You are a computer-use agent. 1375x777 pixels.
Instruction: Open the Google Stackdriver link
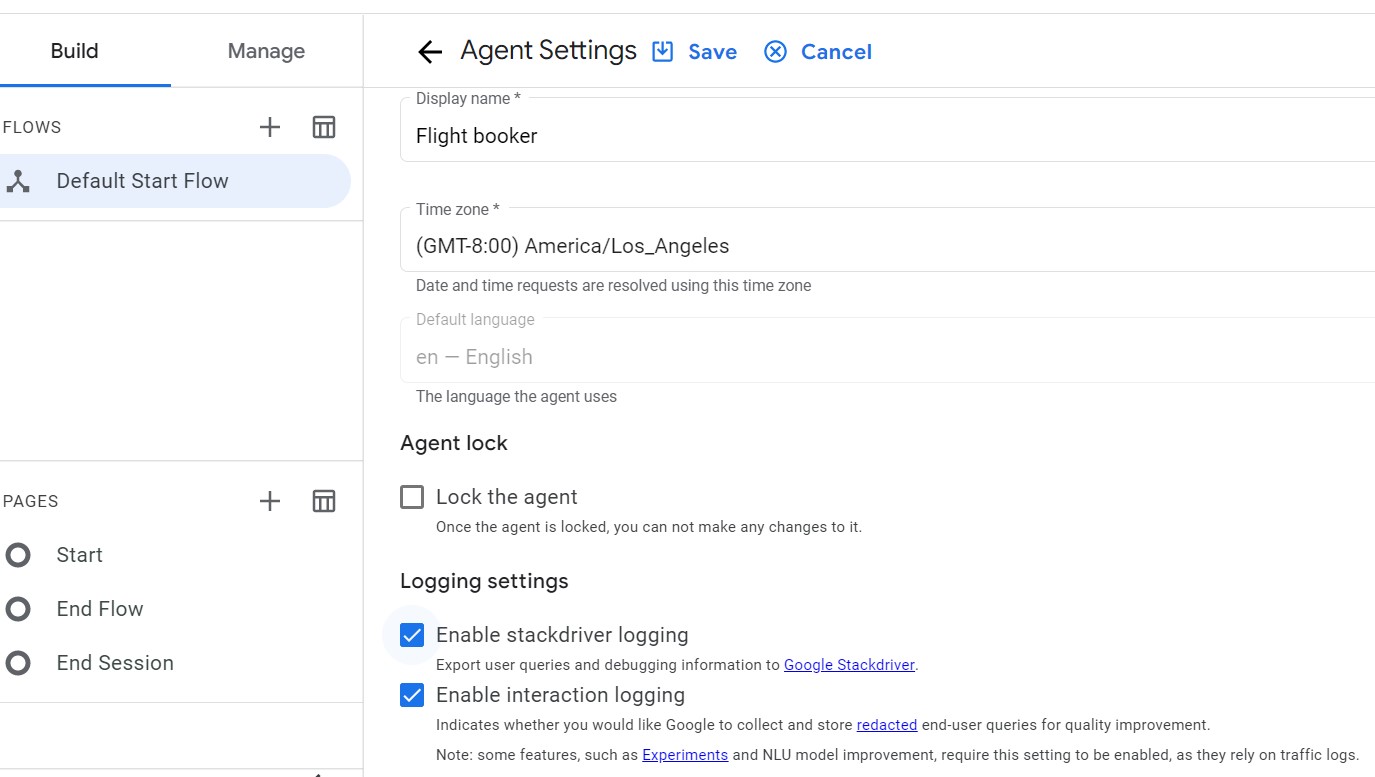pyautogui.click(x=849, y=665)
